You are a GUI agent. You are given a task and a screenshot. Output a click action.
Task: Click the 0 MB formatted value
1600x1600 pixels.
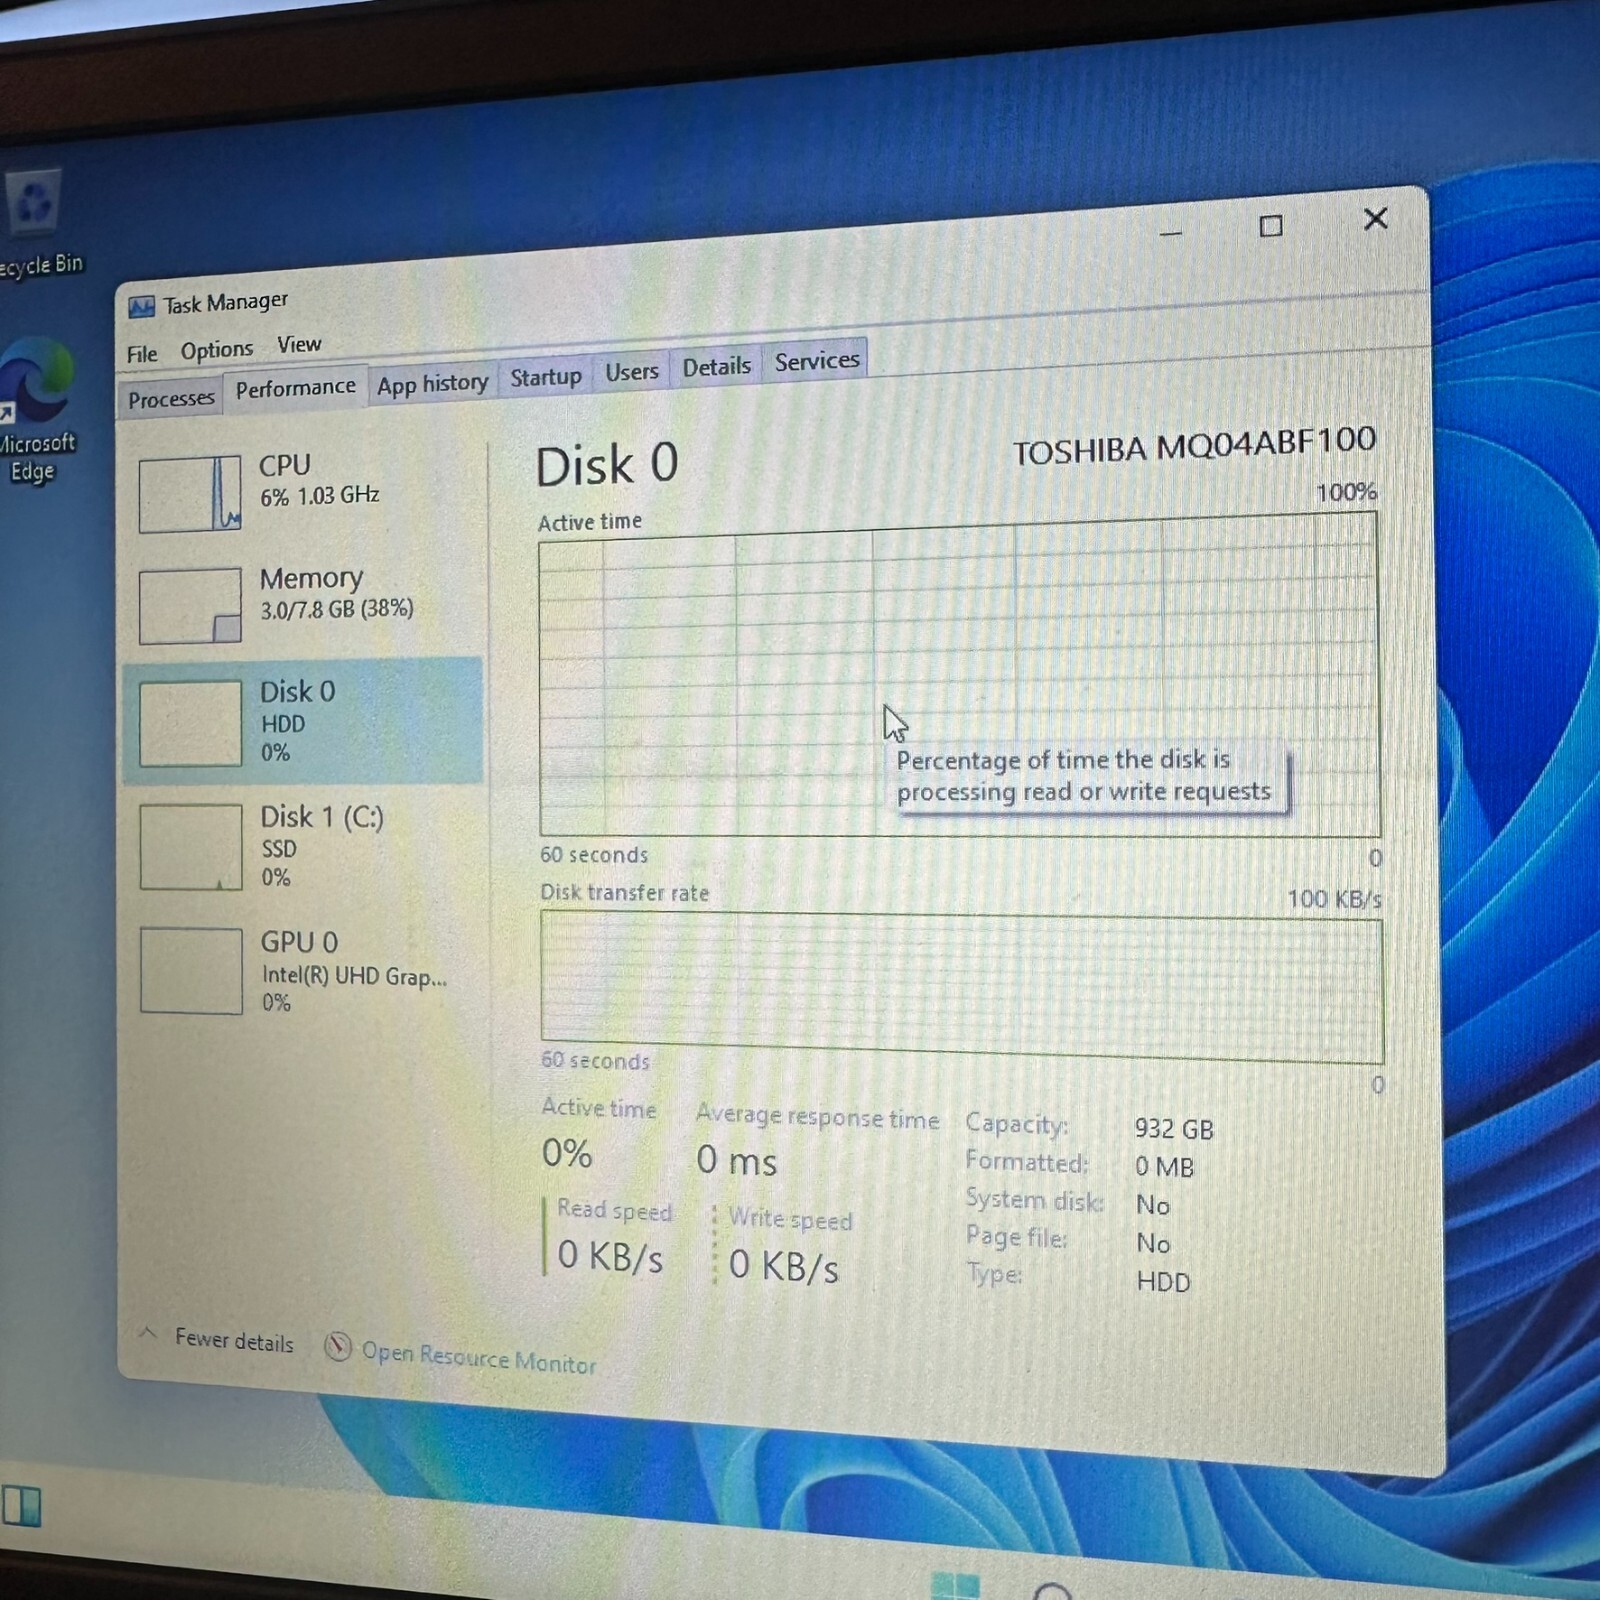(x=1164, y=1167)
